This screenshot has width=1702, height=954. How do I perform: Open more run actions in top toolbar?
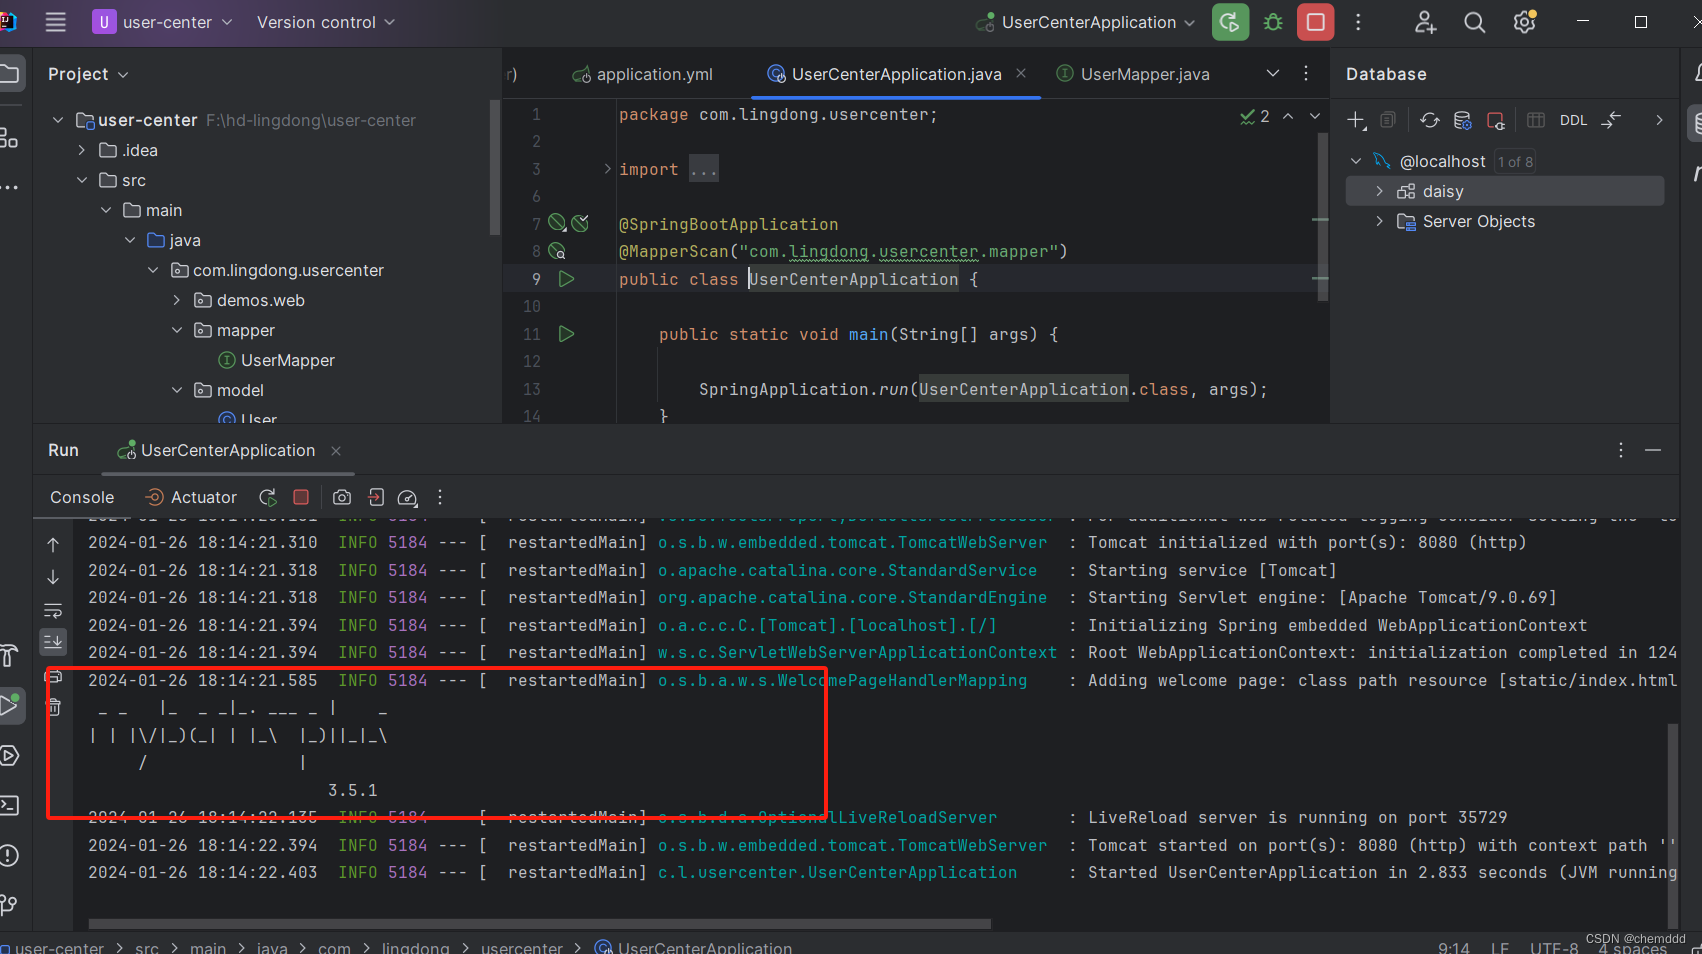[1358, 22]
